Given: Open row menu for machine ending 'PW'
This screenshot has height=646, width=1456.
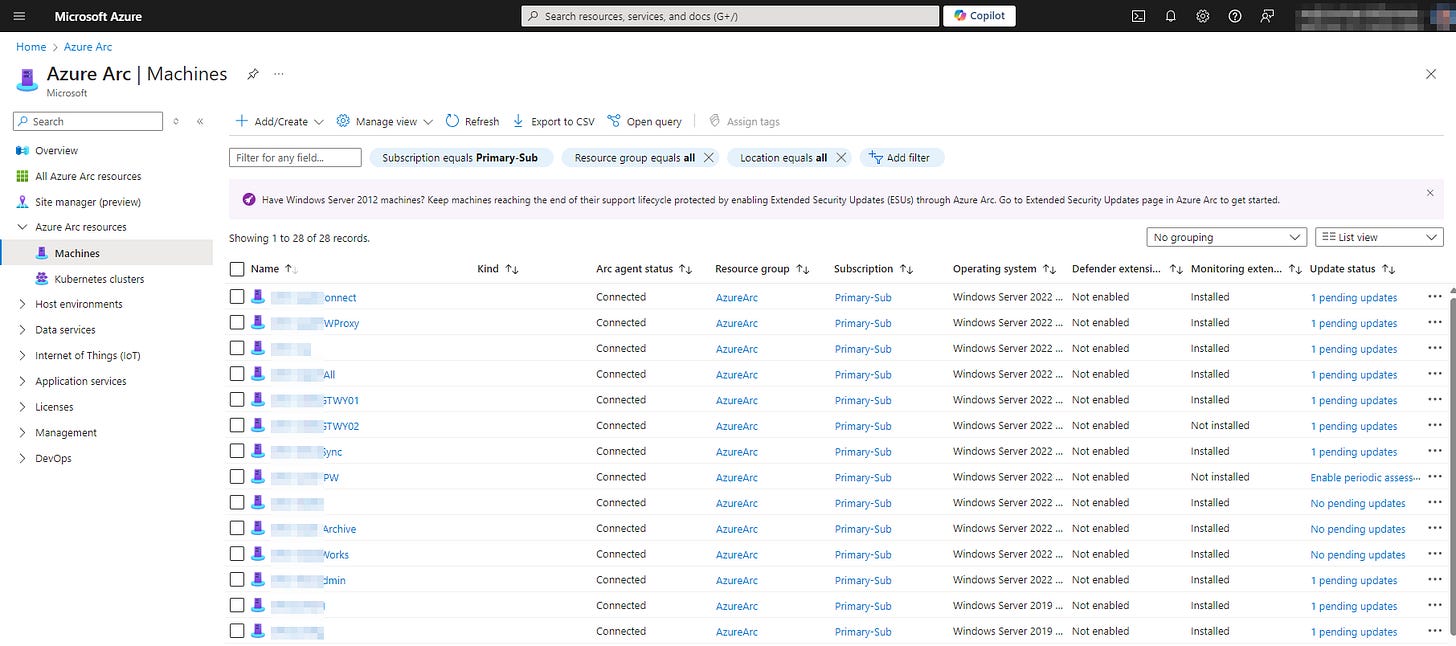Looking at the screenshot, I should (x=1435, y=477).
